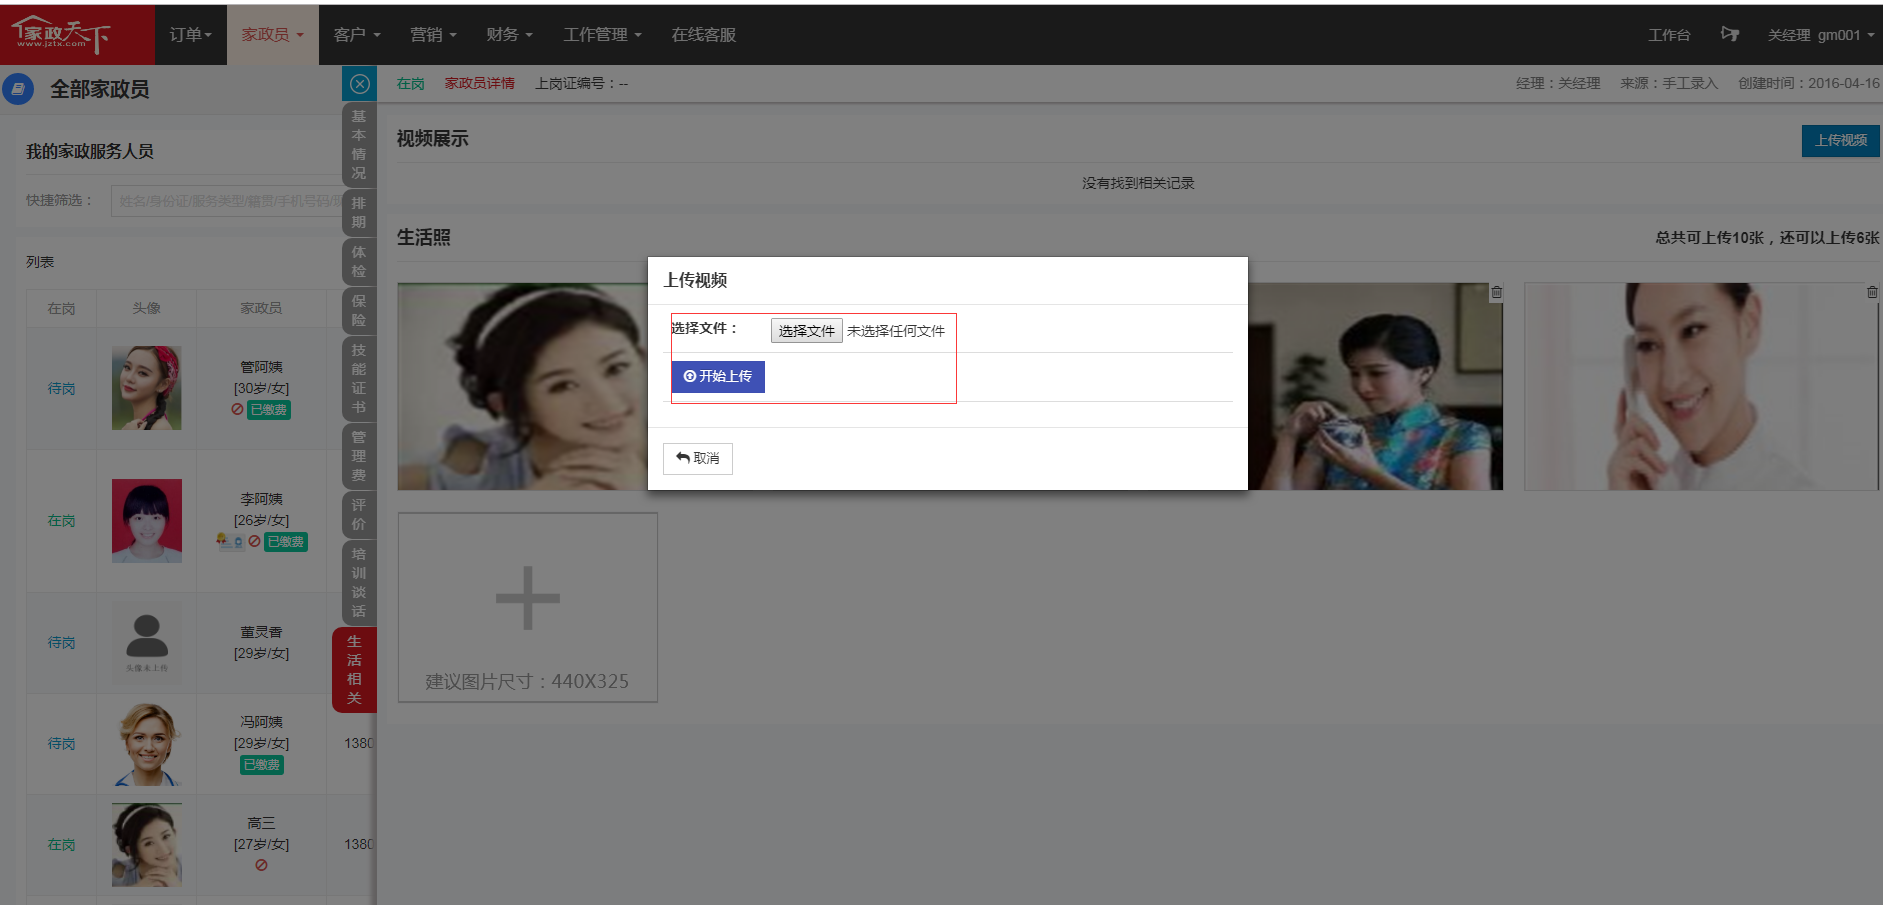Close the detail panel with the X icon
Screen dimensions: 1883x905
pos(360,84)
